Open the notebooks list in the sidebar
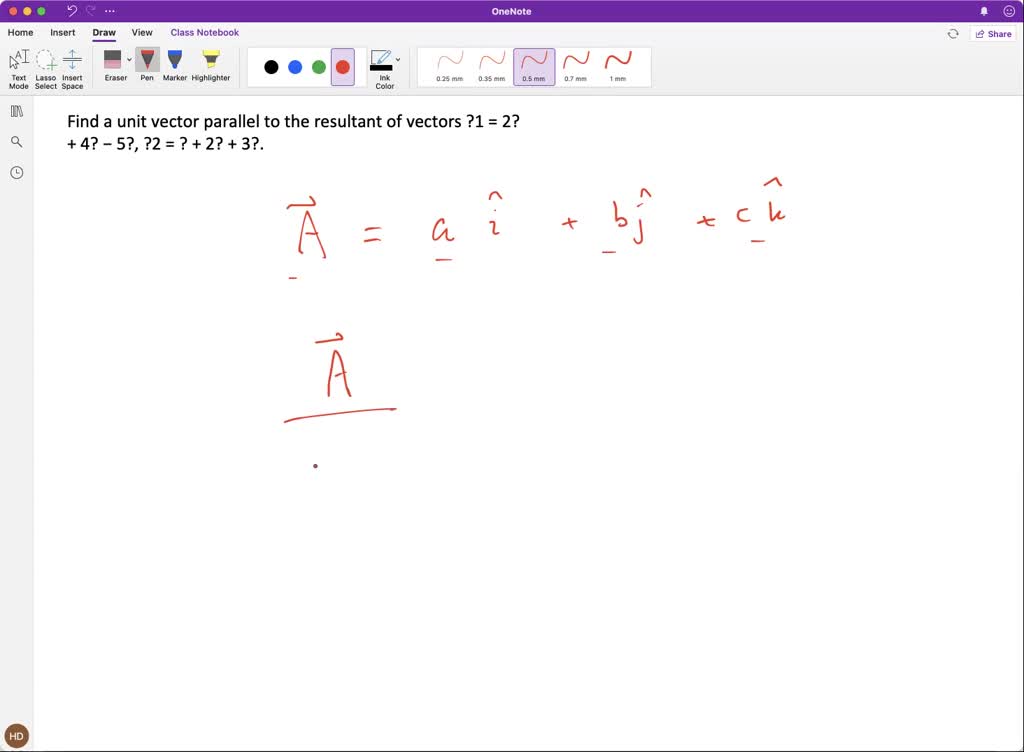Screen dimensions: 1024x752 point(16,111)
